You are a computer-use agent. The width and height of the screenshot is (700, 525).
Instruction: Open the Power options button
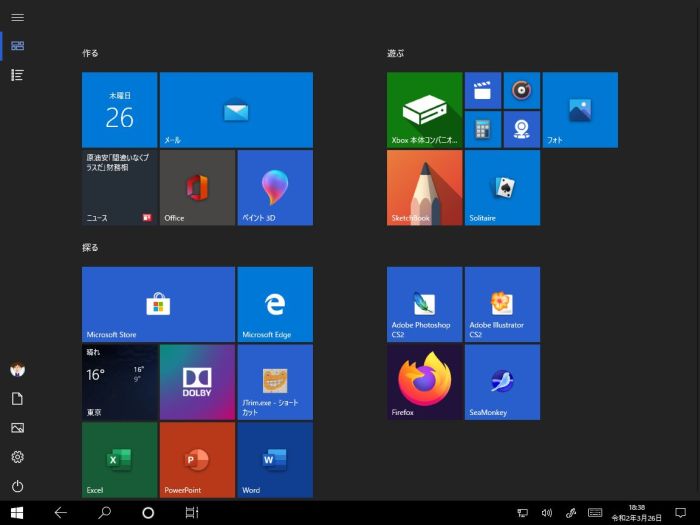pyautogui.click(x=17, y=486)
